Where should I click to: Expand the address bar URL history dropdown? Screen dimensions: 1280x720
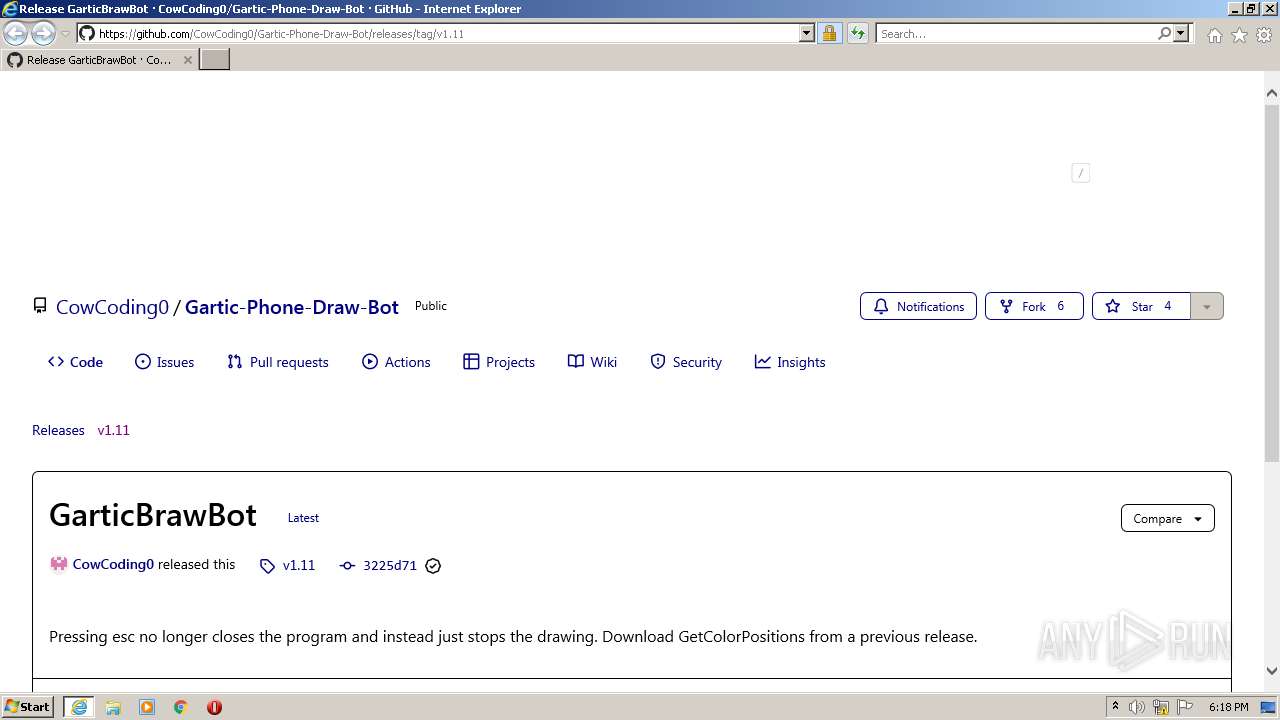pos(807,33)
